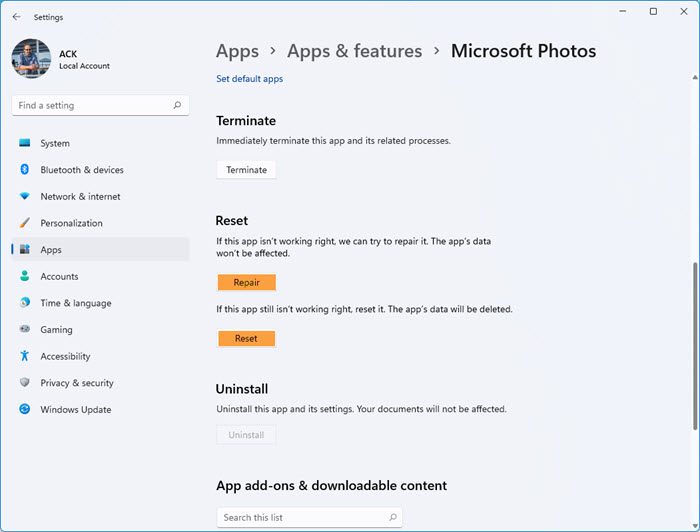Screen dimensions: 700x532
Task: Go back using the back arrow
Action: (16, 16)
